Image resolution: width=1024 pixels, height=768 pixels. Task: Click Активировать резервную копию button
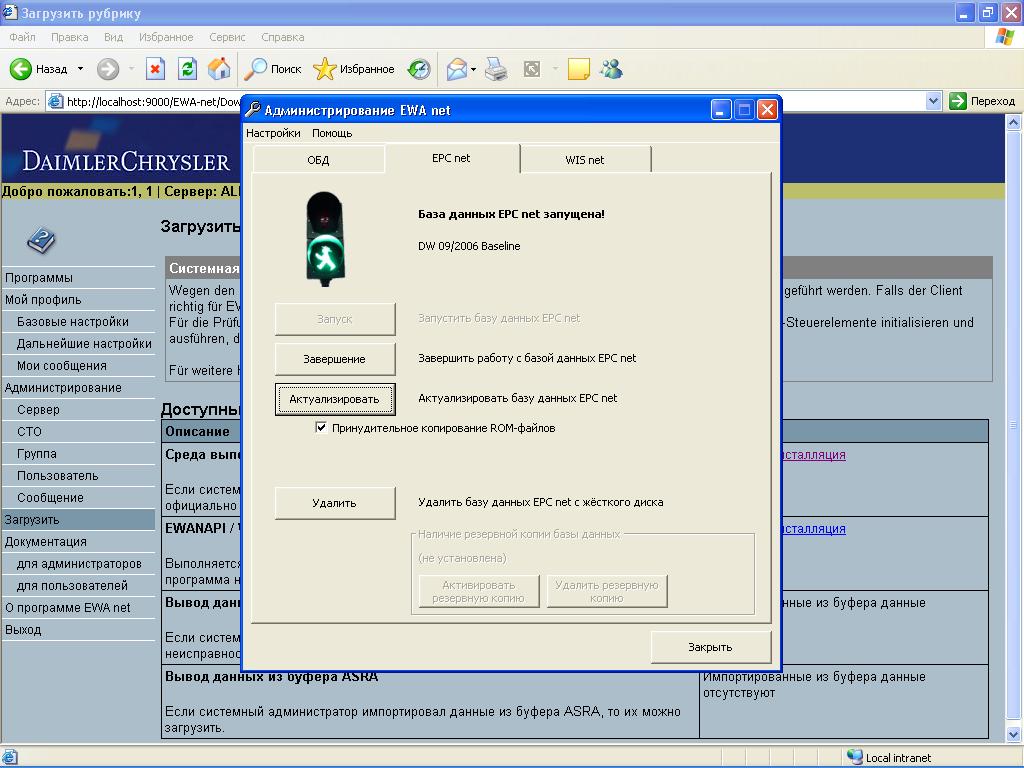479,591
